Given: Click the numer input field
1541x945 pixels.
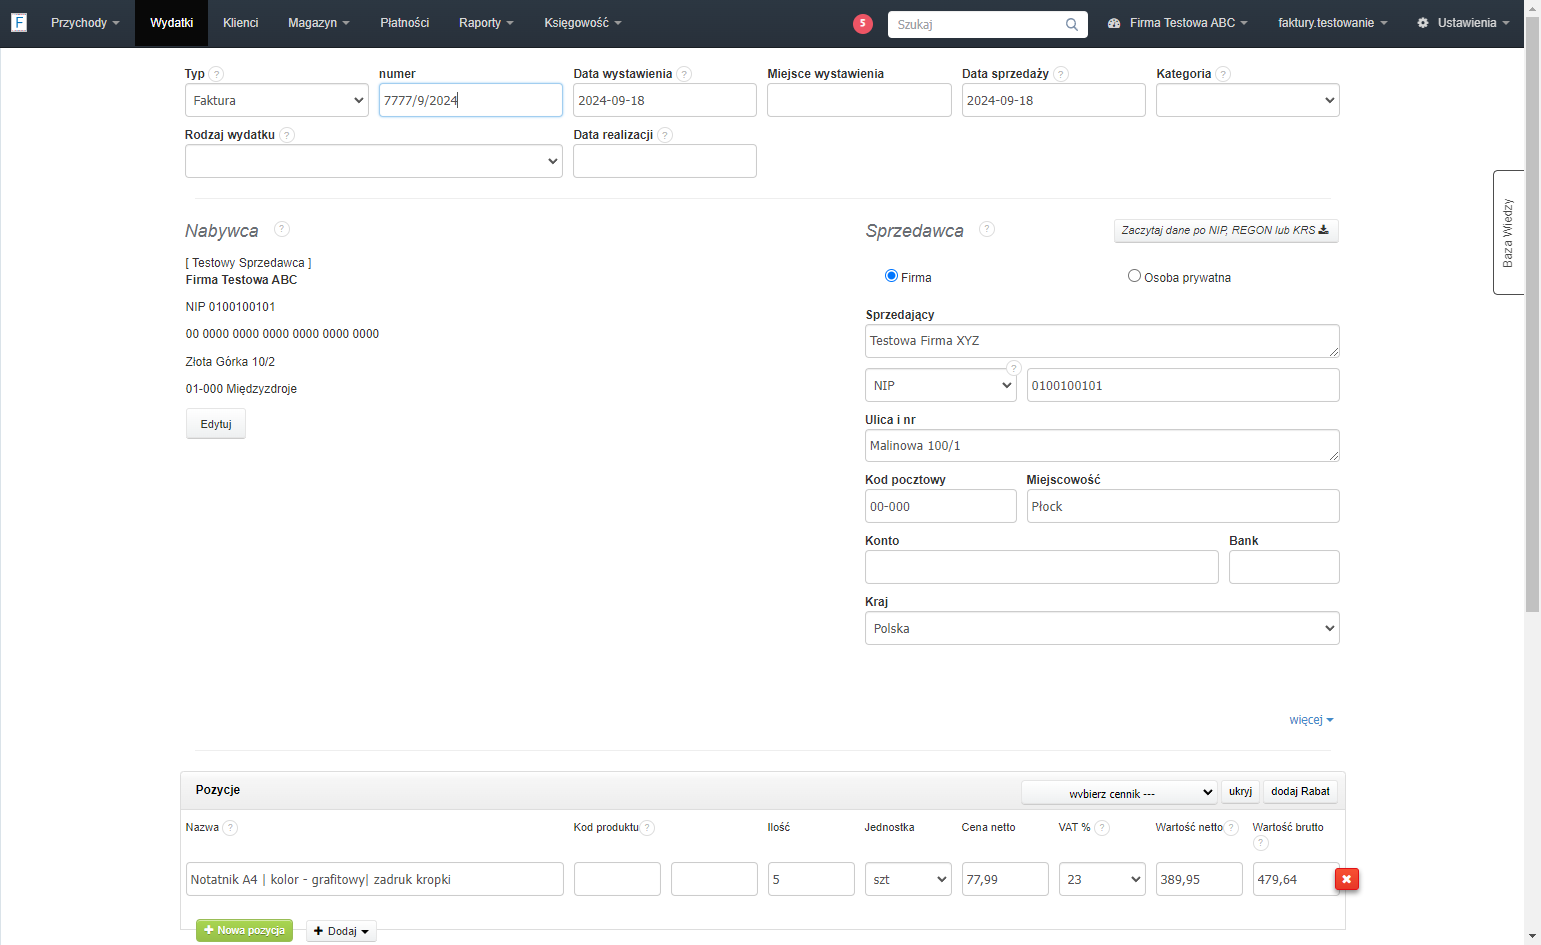Looking at the screenshot, I should [x=471, y=100].
